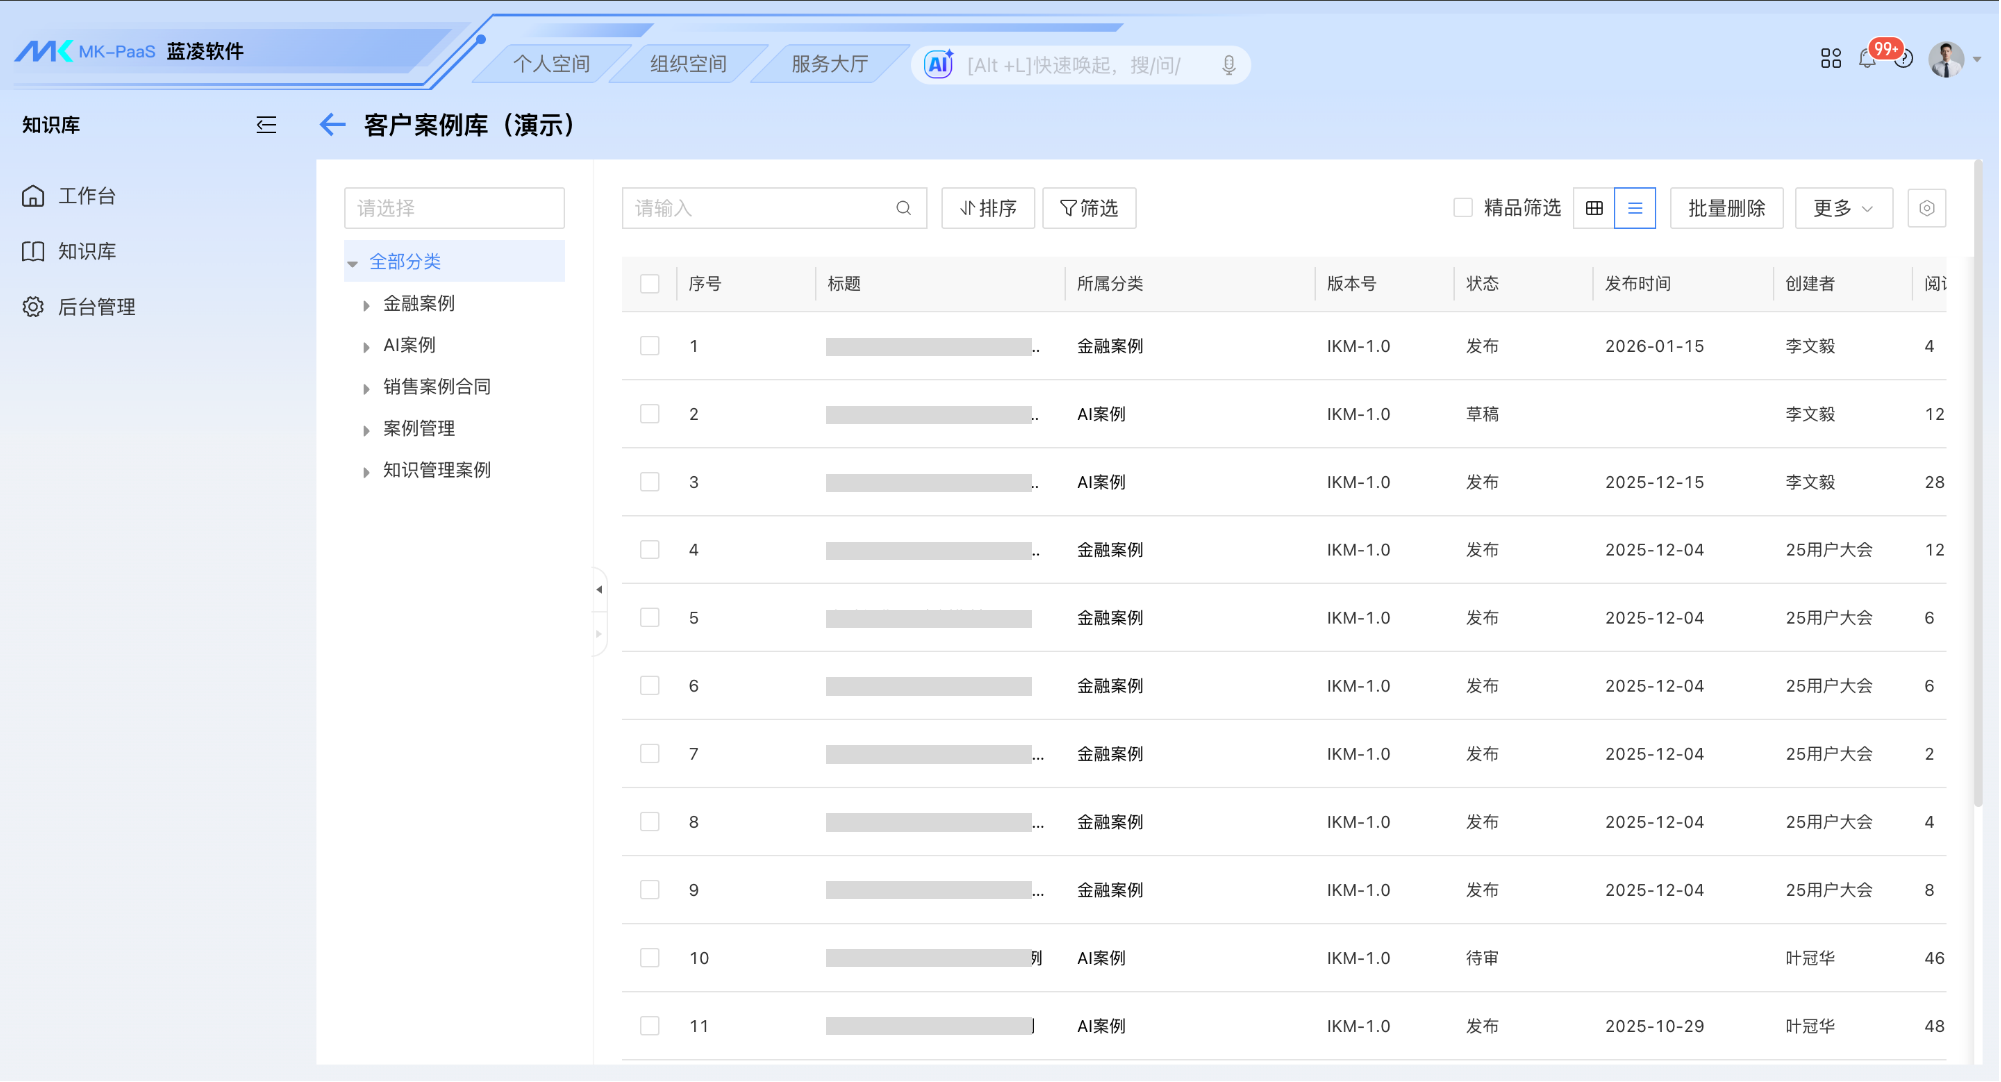Click the user profile avatar
Image resolution: width=2001 pixels, height=1082 pixels.
(x=1946, y=59)
